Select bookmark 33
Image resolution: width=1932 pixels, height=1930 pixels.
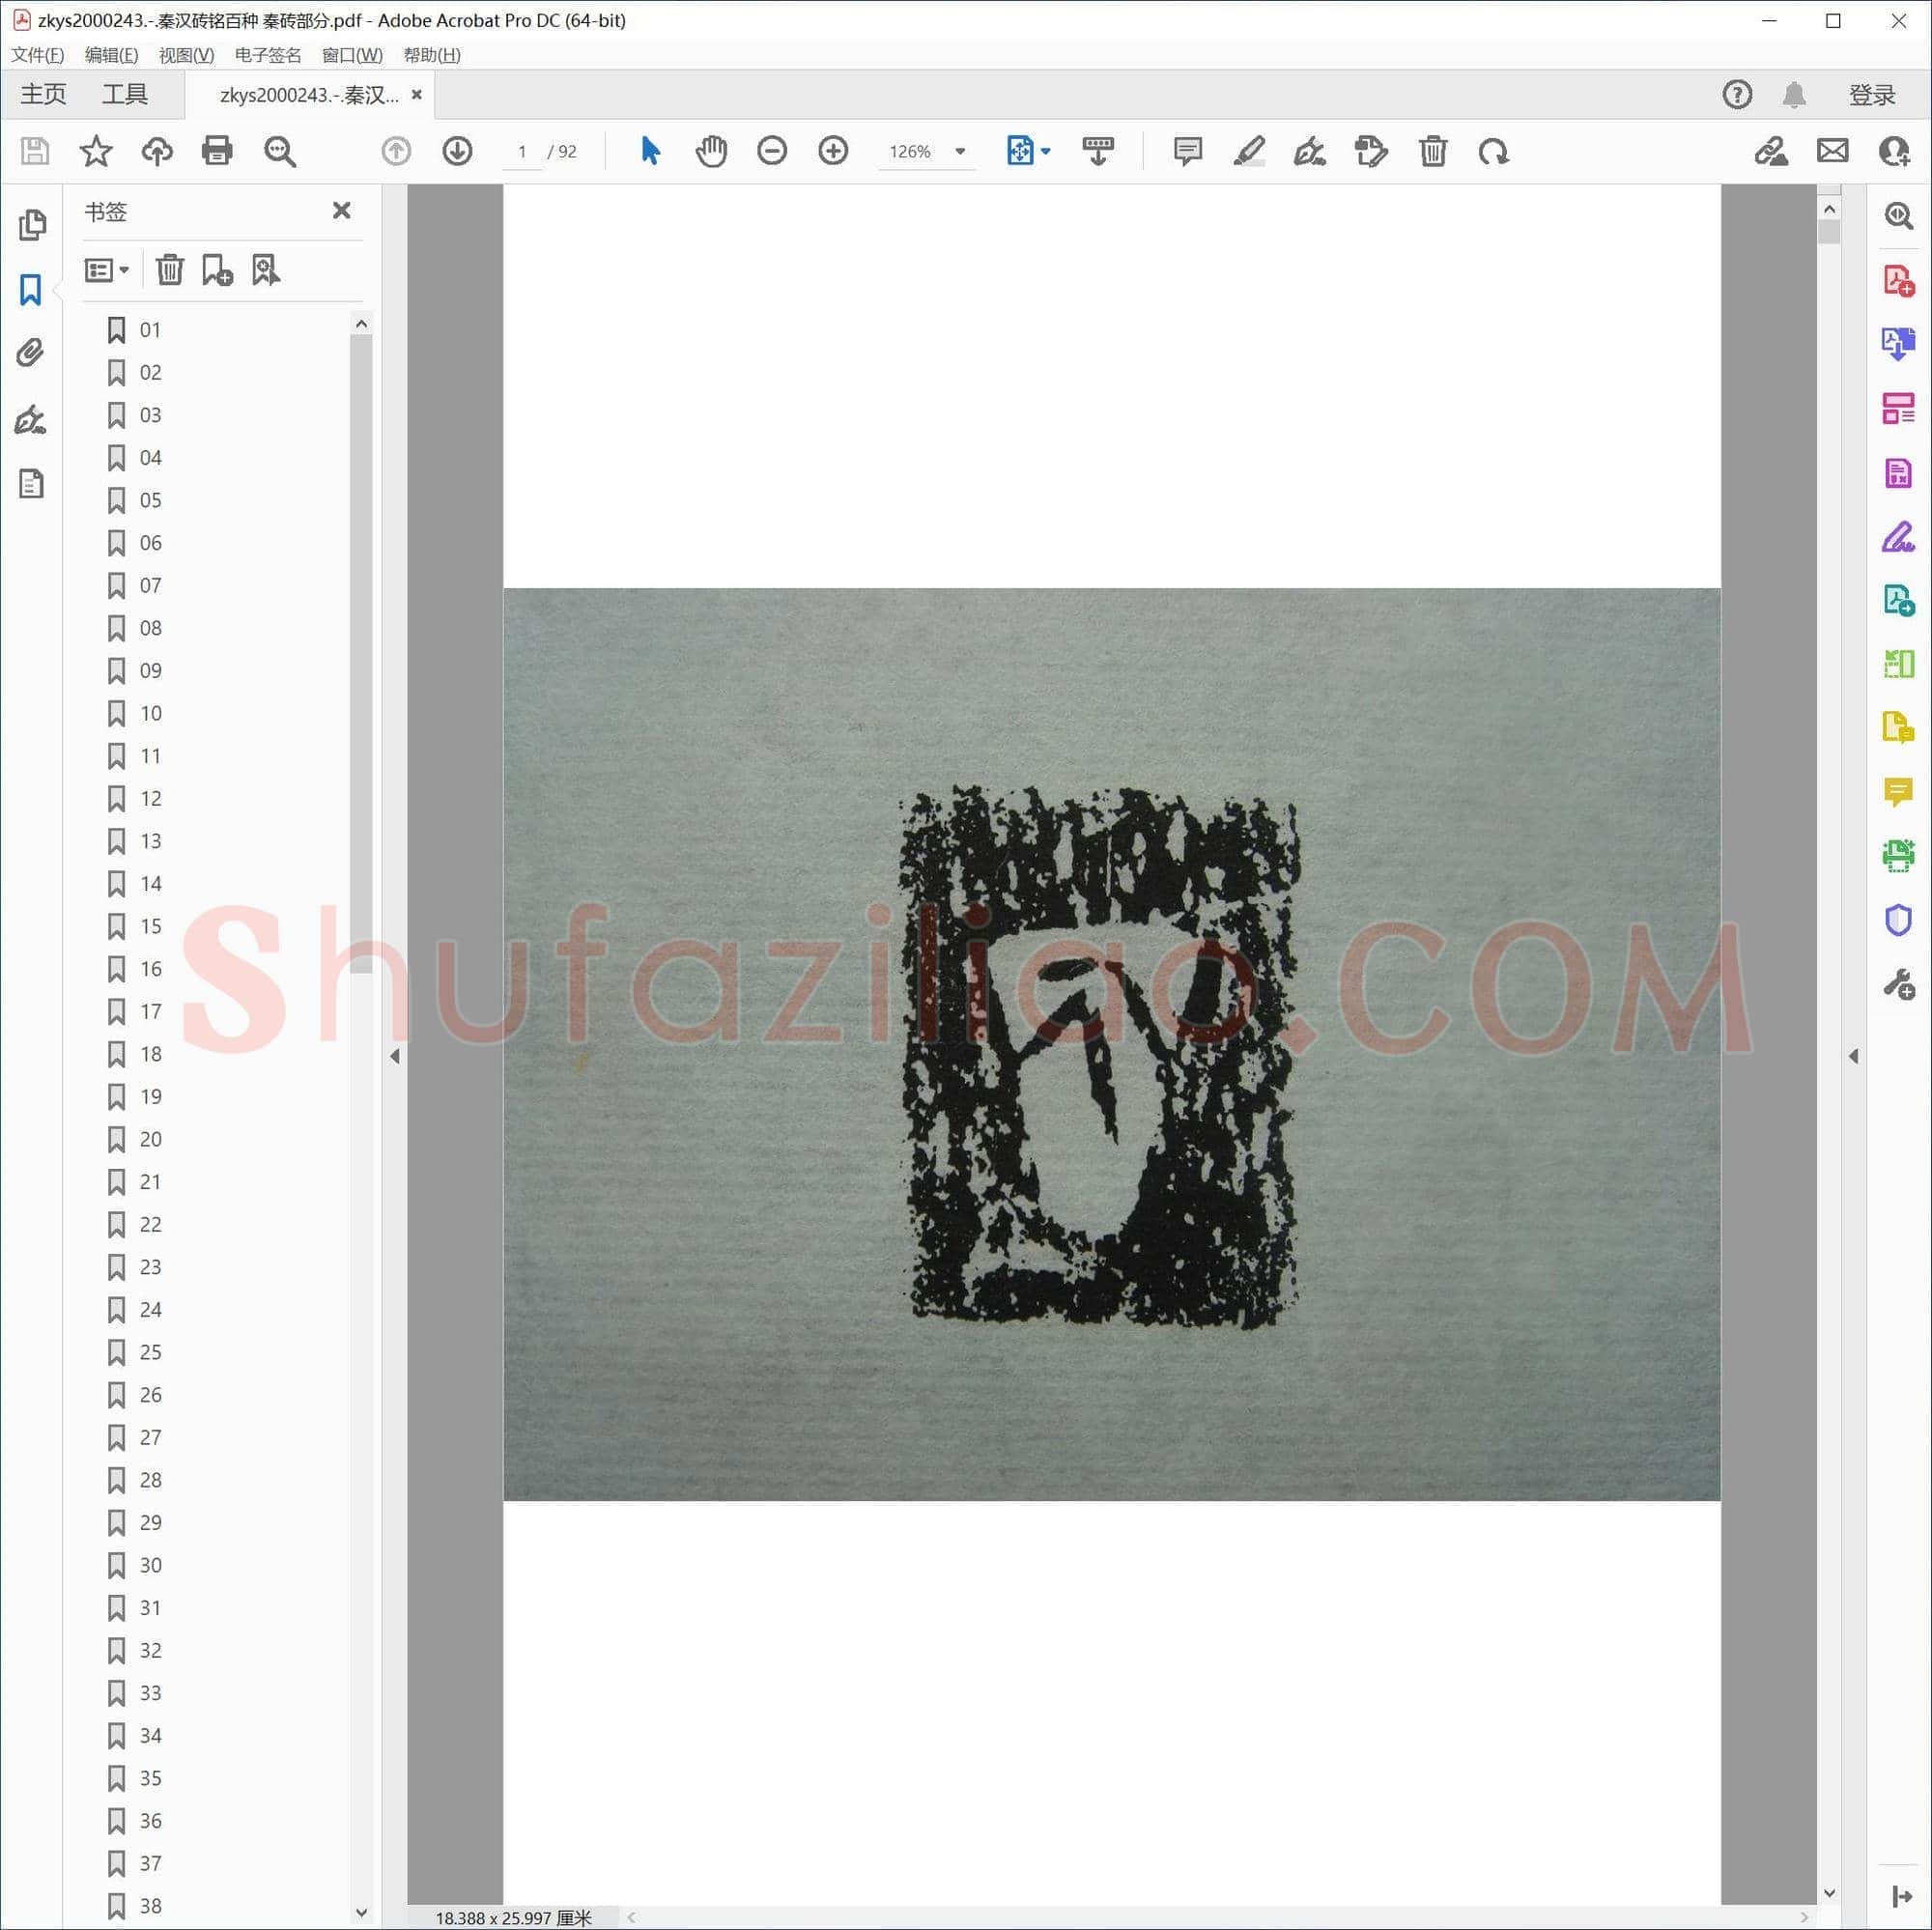tap(150, 1693)
